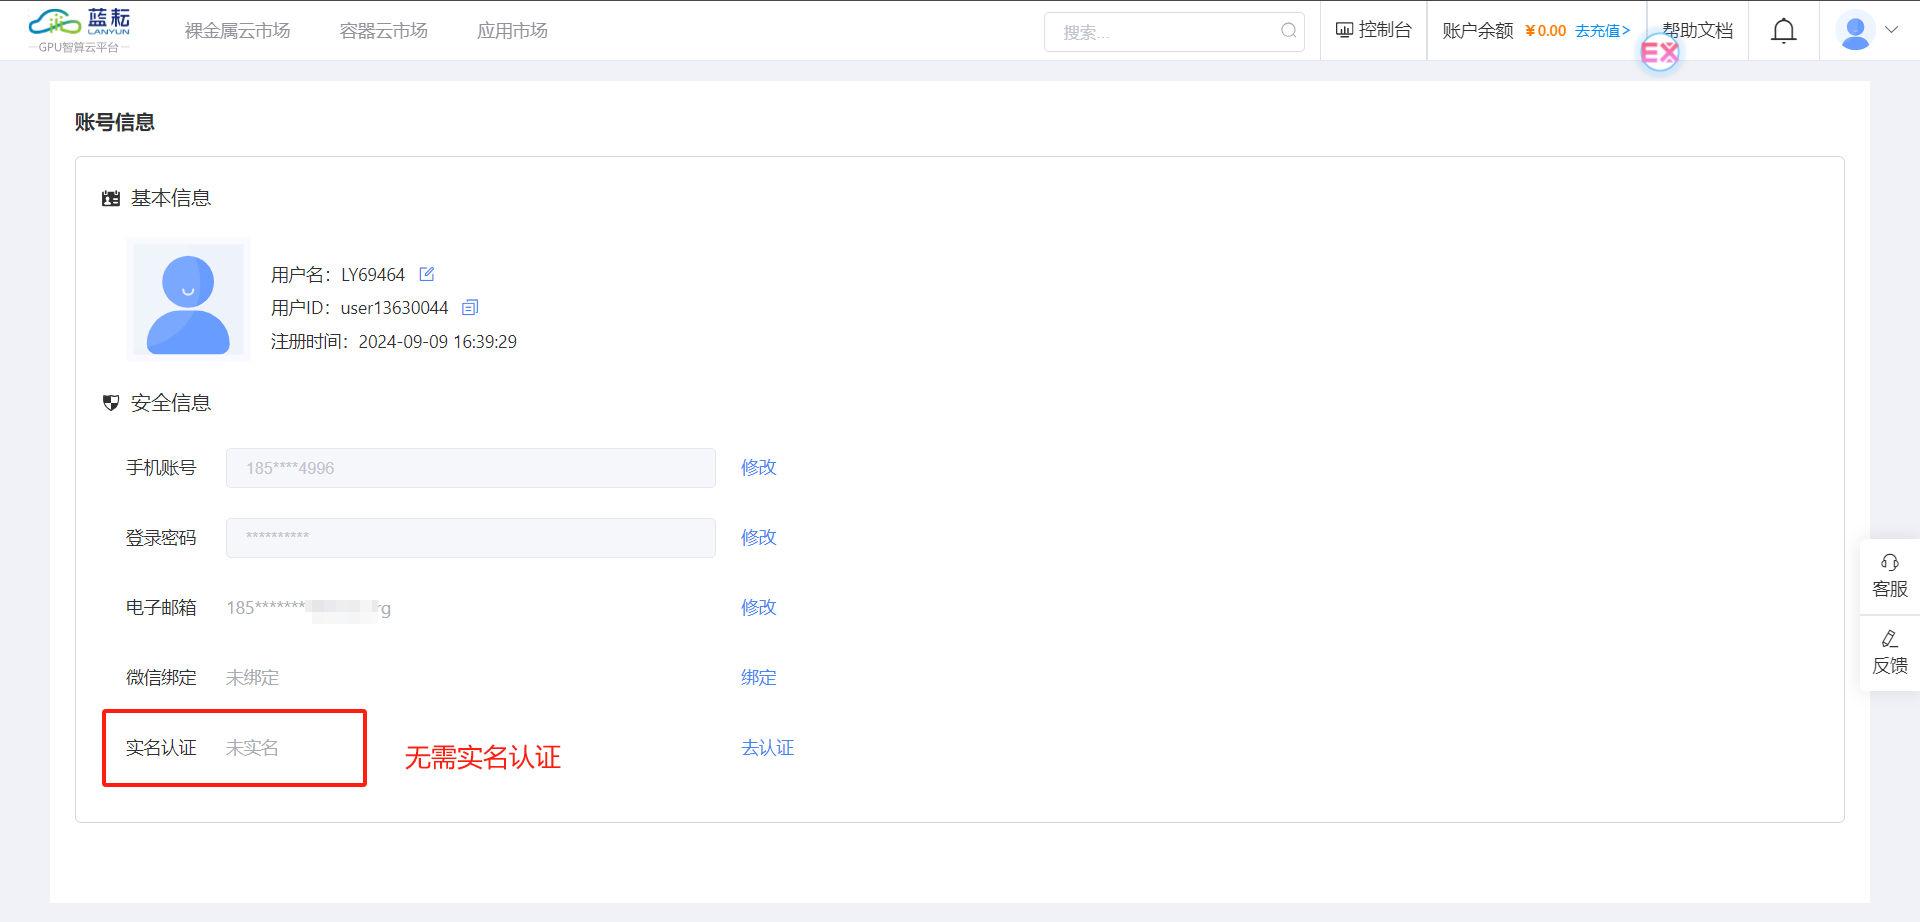This screenshot has width=1920, height=922.
Task: Click the user avatar in header
Action: point(1856,31)
